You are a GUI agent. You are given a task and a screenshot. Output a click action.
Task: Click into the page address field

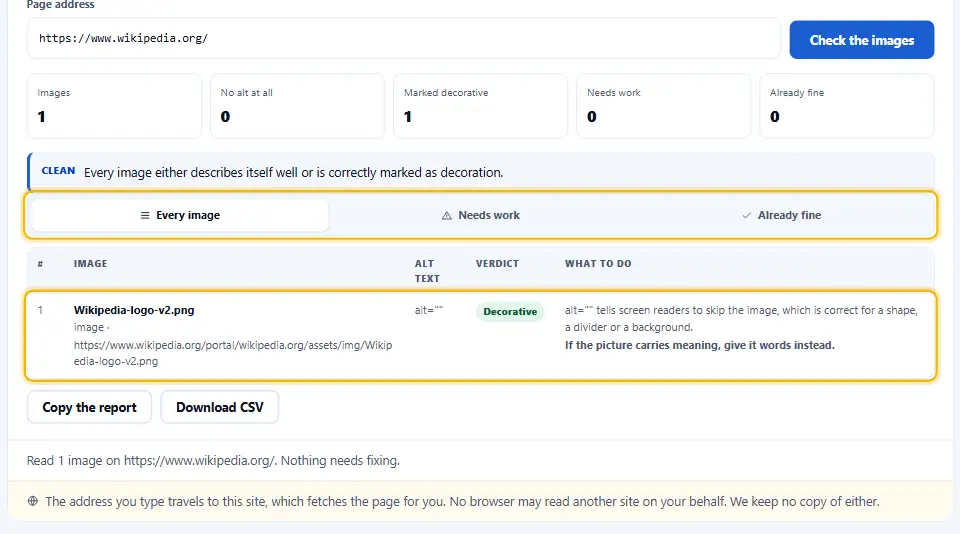click(x=403, y=38)
